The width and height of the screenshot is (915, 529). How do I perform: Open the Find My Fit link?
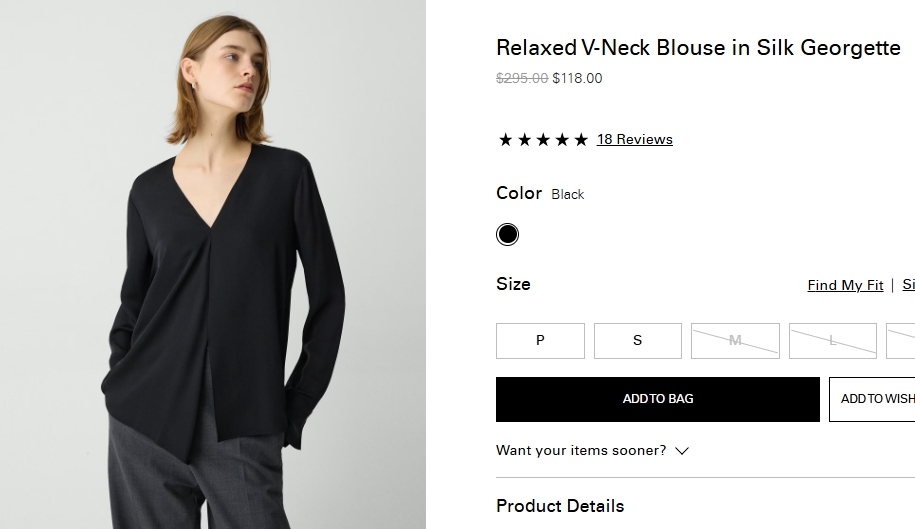845,286
